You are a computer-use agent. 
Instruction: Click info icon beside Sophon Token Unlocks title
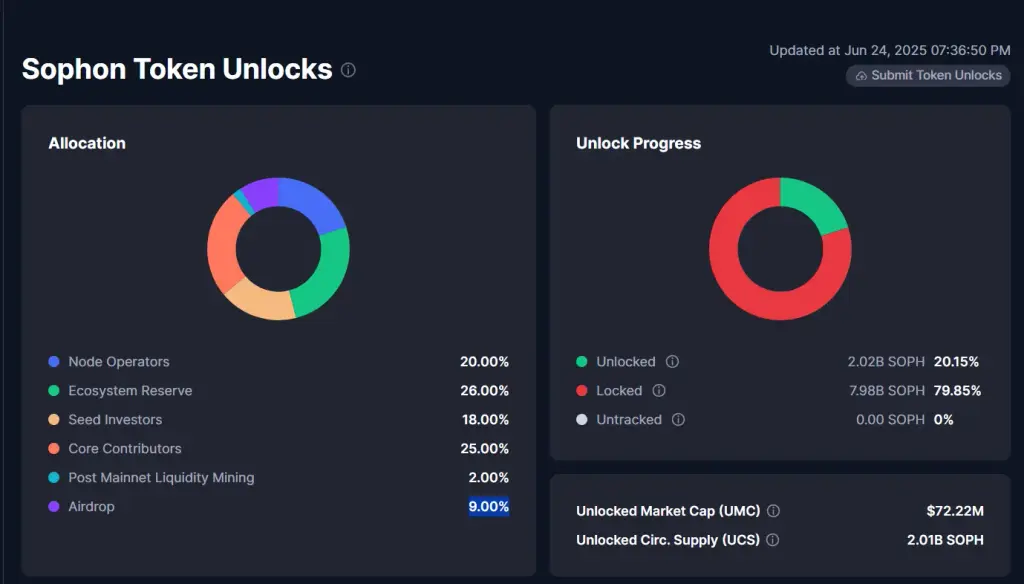pos(348,70)
